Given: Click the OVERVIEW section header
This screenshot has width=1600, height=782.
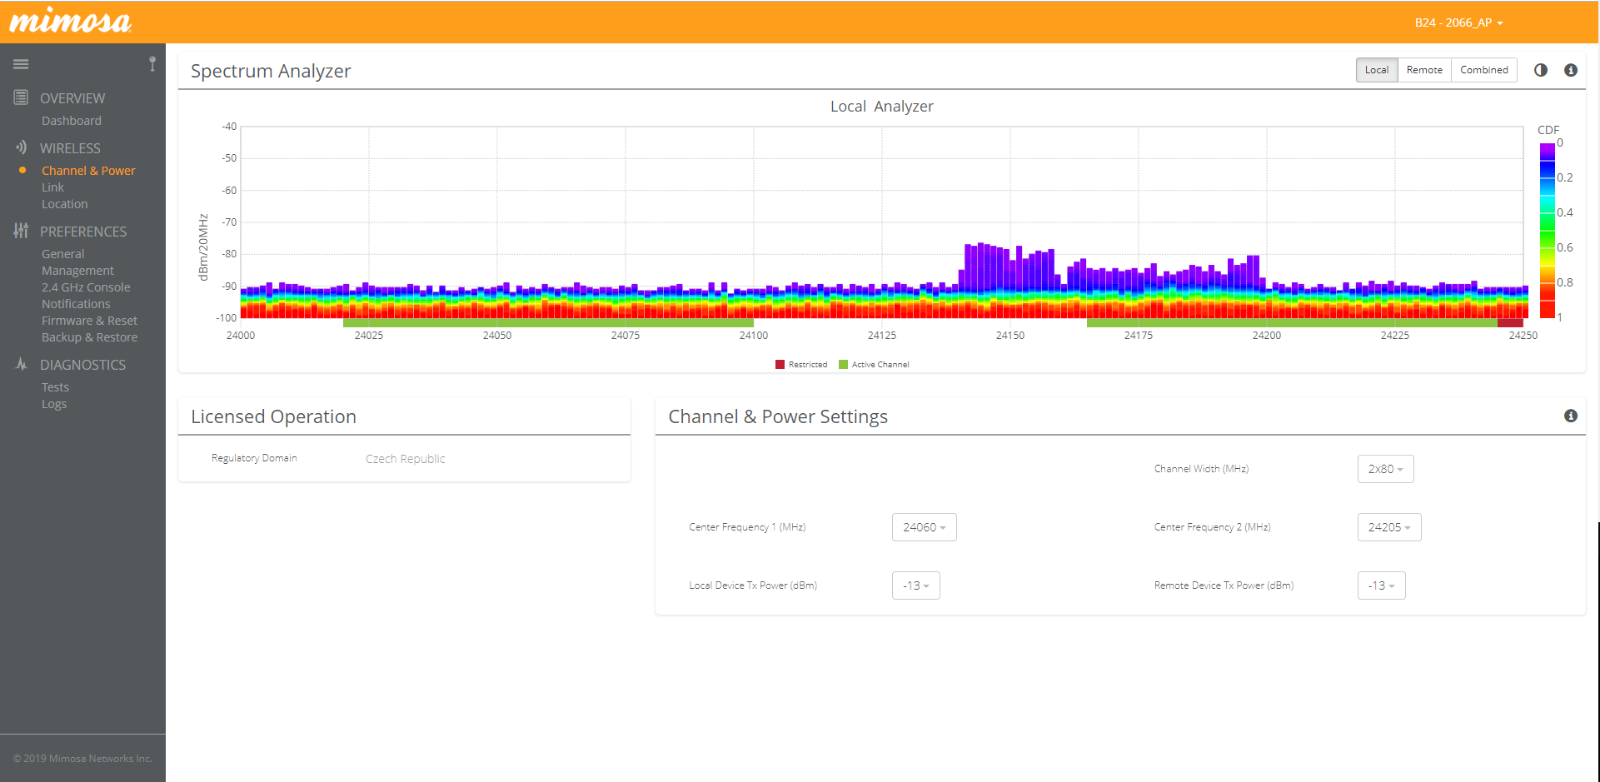Looking at the screenshot, I should [72, 98].
